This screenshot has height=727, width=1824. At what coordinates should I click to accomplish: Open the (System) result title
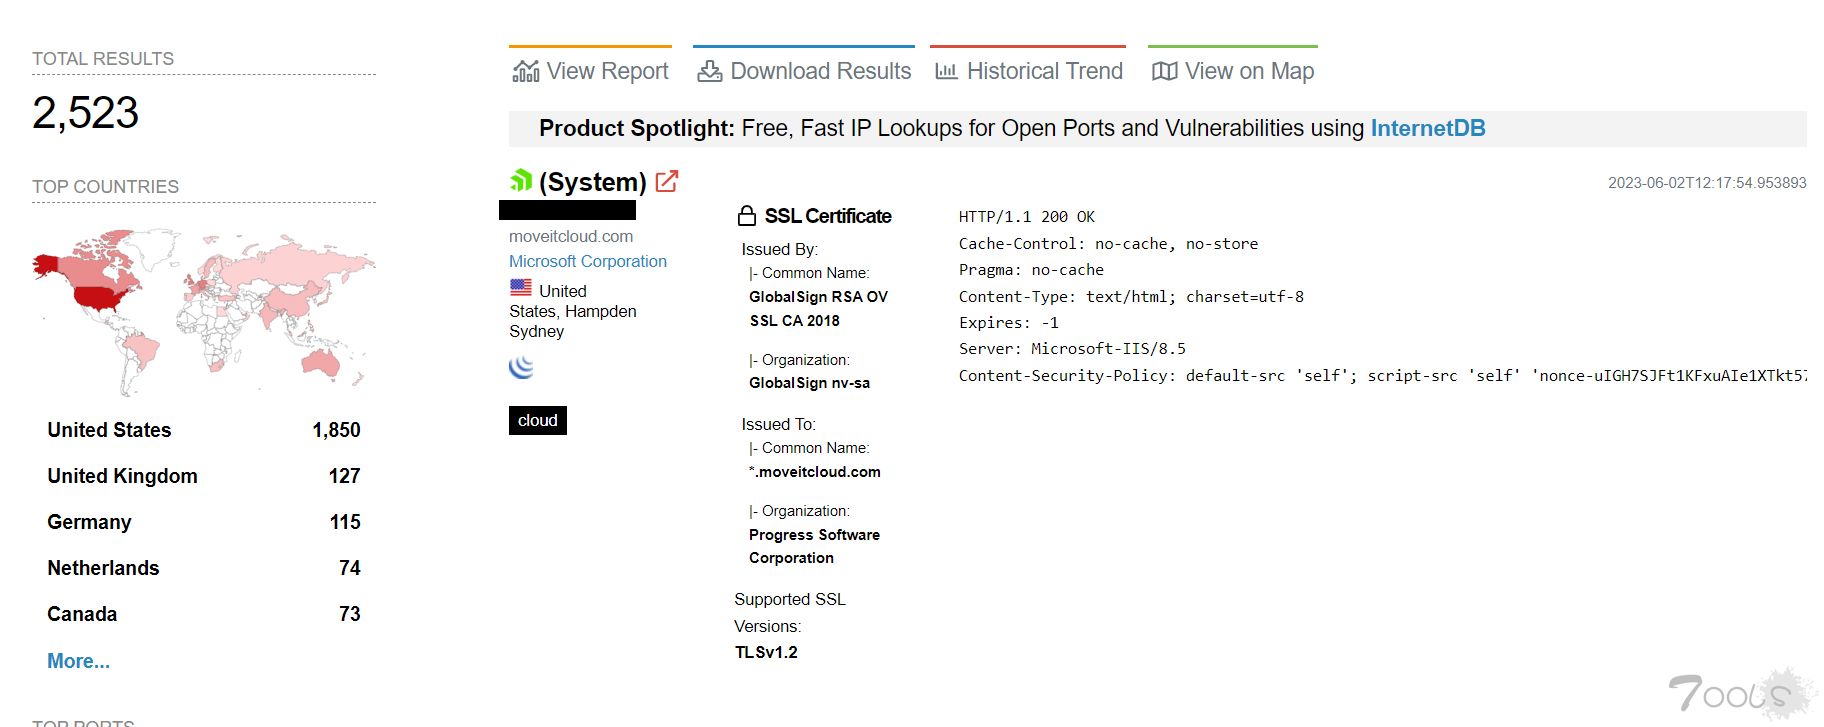point(592,182)
